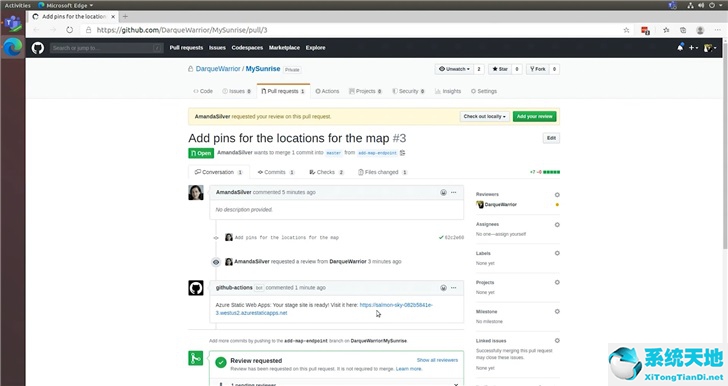The image size is (728, 386).
Task: Open the Azure static web app staging link
Action: pos(324,309)
